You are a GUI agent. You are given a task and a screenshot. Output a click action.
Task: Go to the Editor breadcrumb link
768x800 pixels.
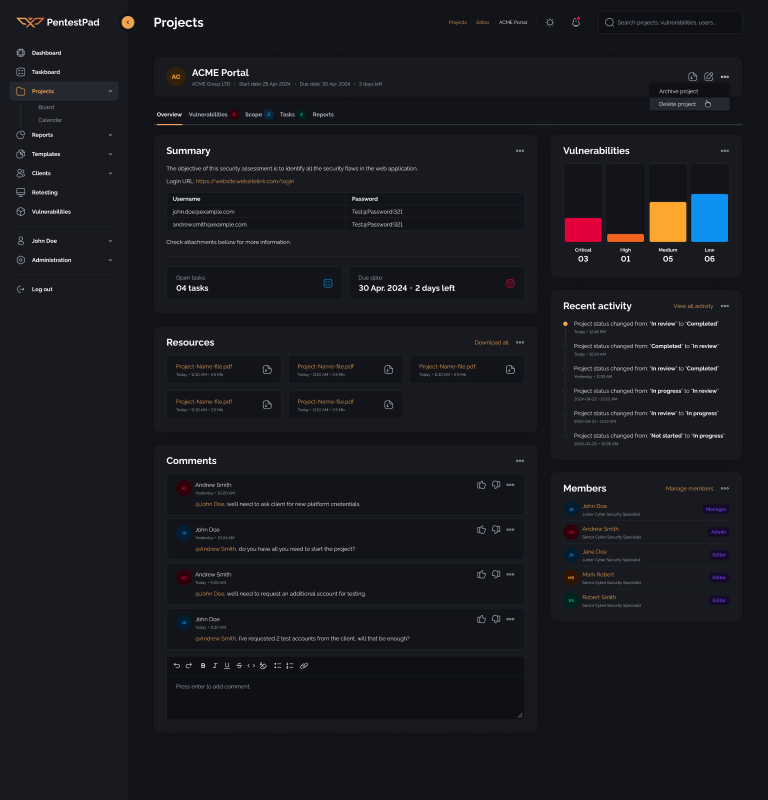click(482, 22)
